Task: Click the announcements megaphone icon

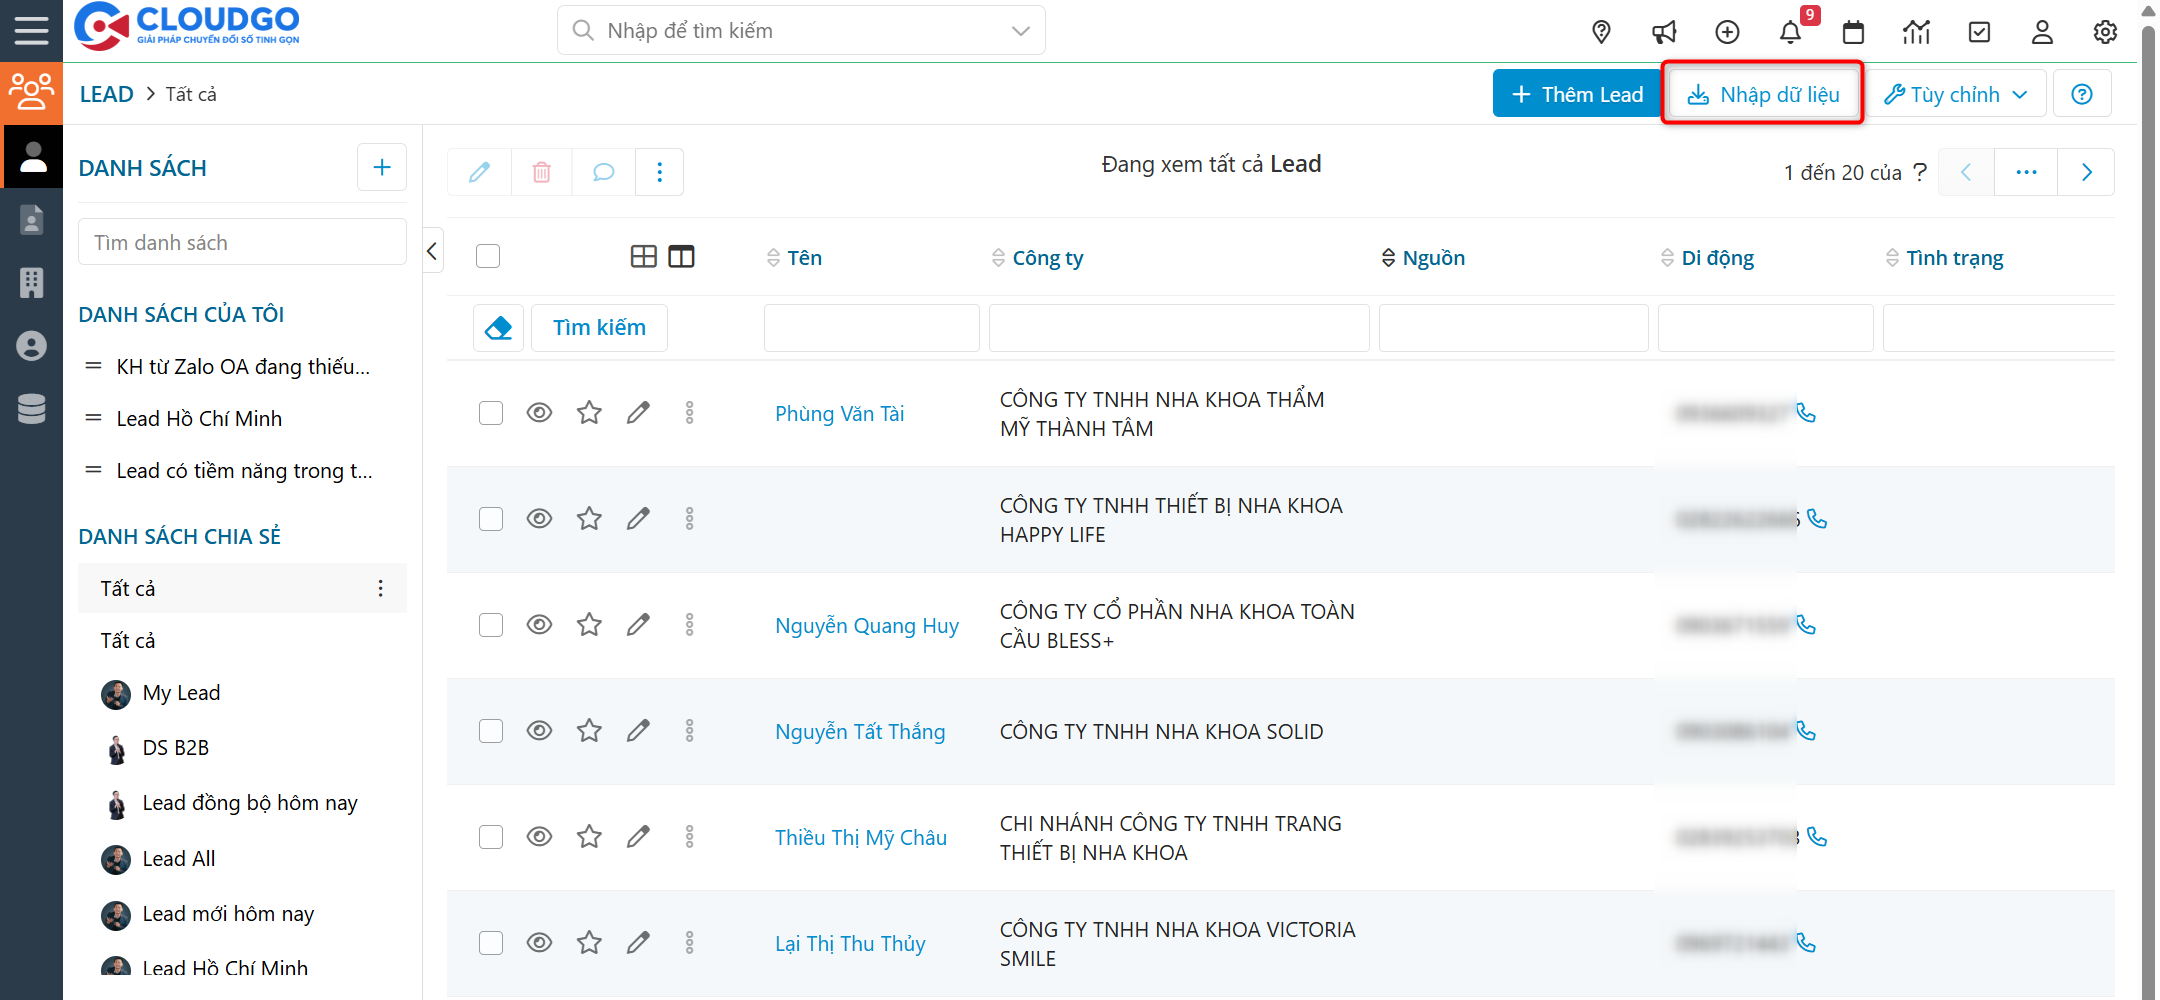Action: point(1664,32)
